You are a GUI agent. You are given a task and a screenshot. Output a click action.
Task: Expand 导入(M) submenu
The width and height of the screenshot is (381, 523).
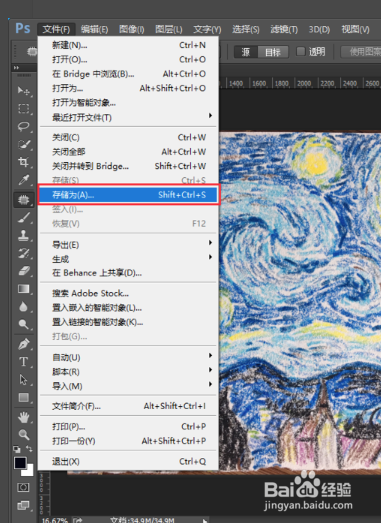coord(128,386)
